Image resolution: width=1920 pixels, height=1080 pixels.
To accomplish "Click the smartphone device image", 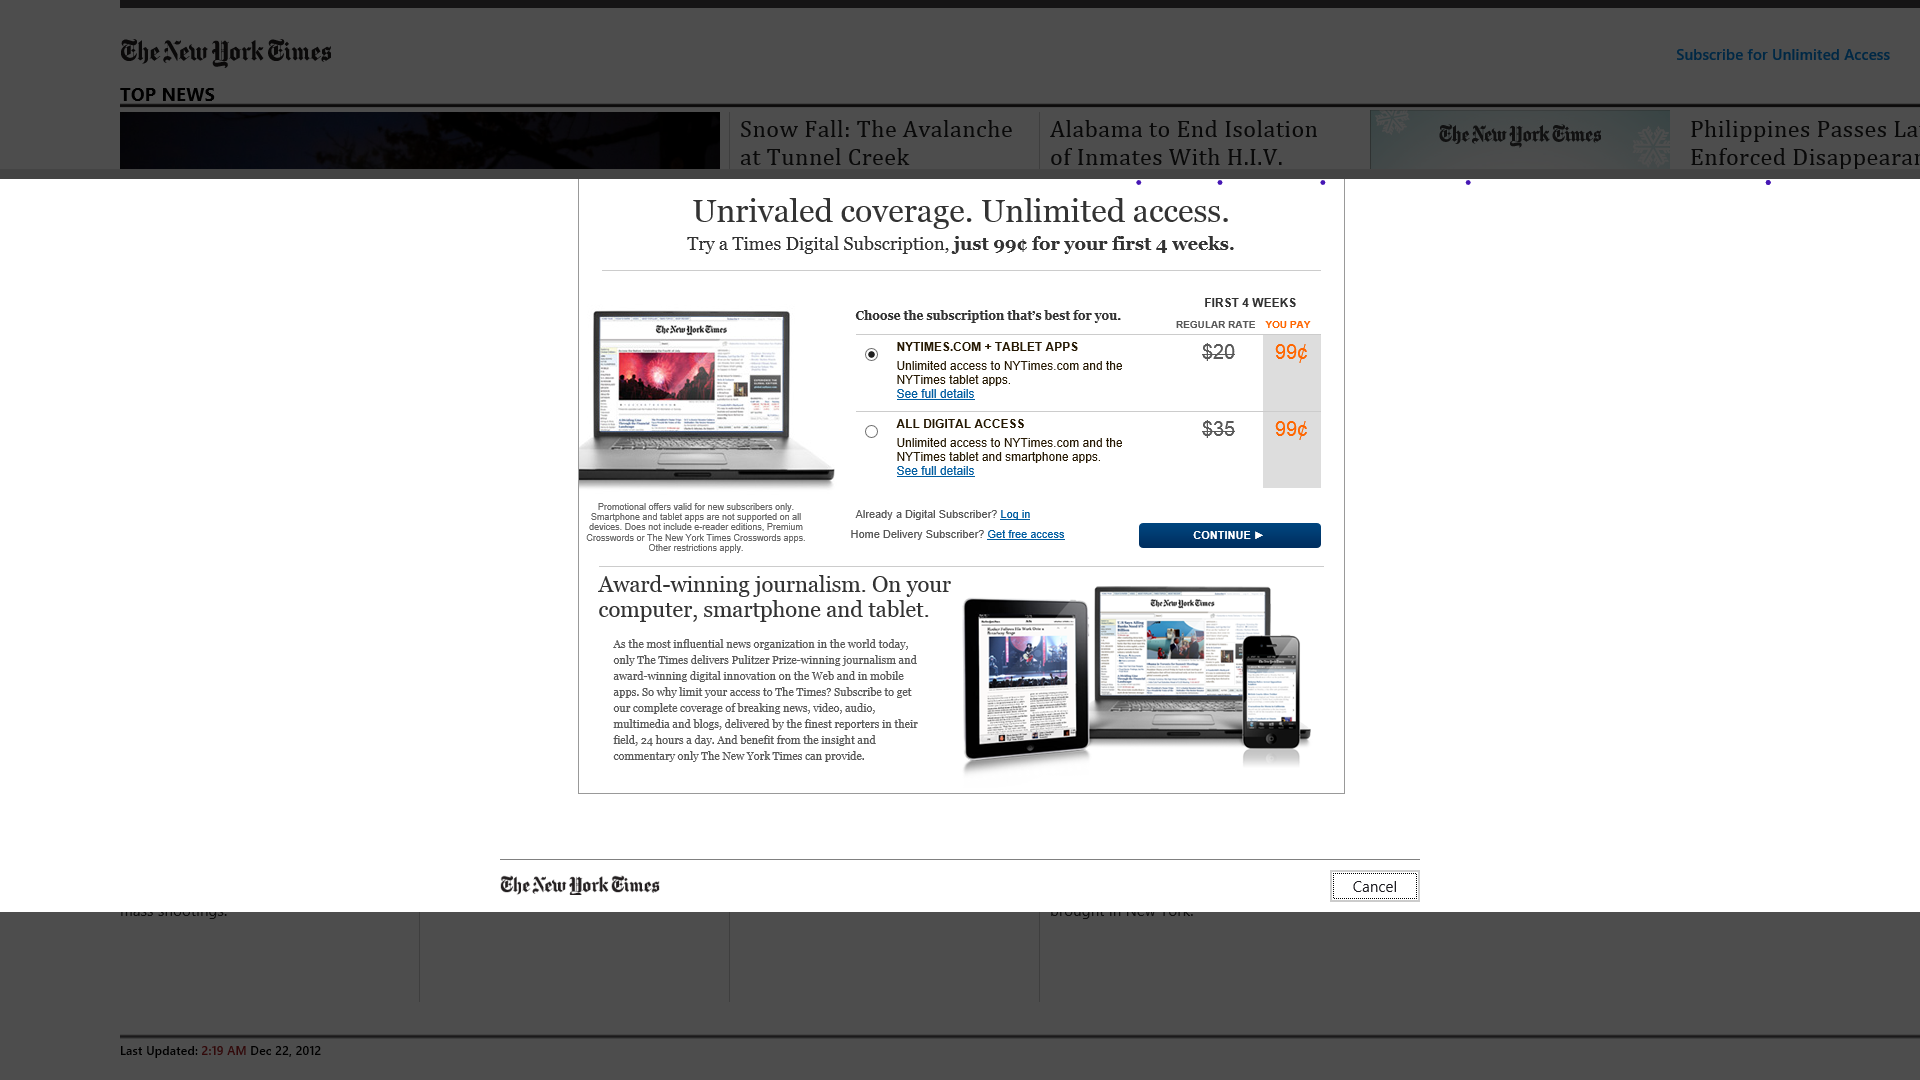I will pos(1273,692).
